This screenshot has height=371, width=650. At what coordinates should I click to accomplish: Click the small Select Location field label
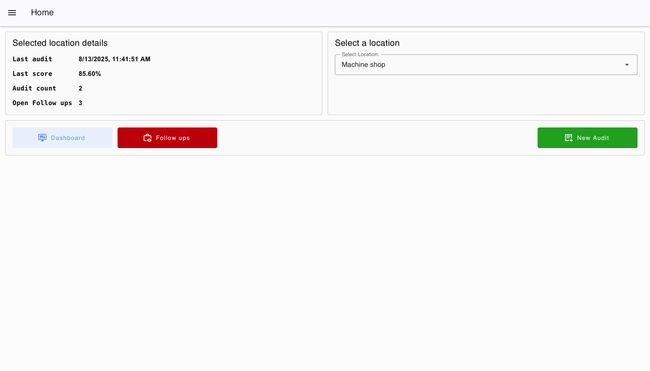point(360,54)
